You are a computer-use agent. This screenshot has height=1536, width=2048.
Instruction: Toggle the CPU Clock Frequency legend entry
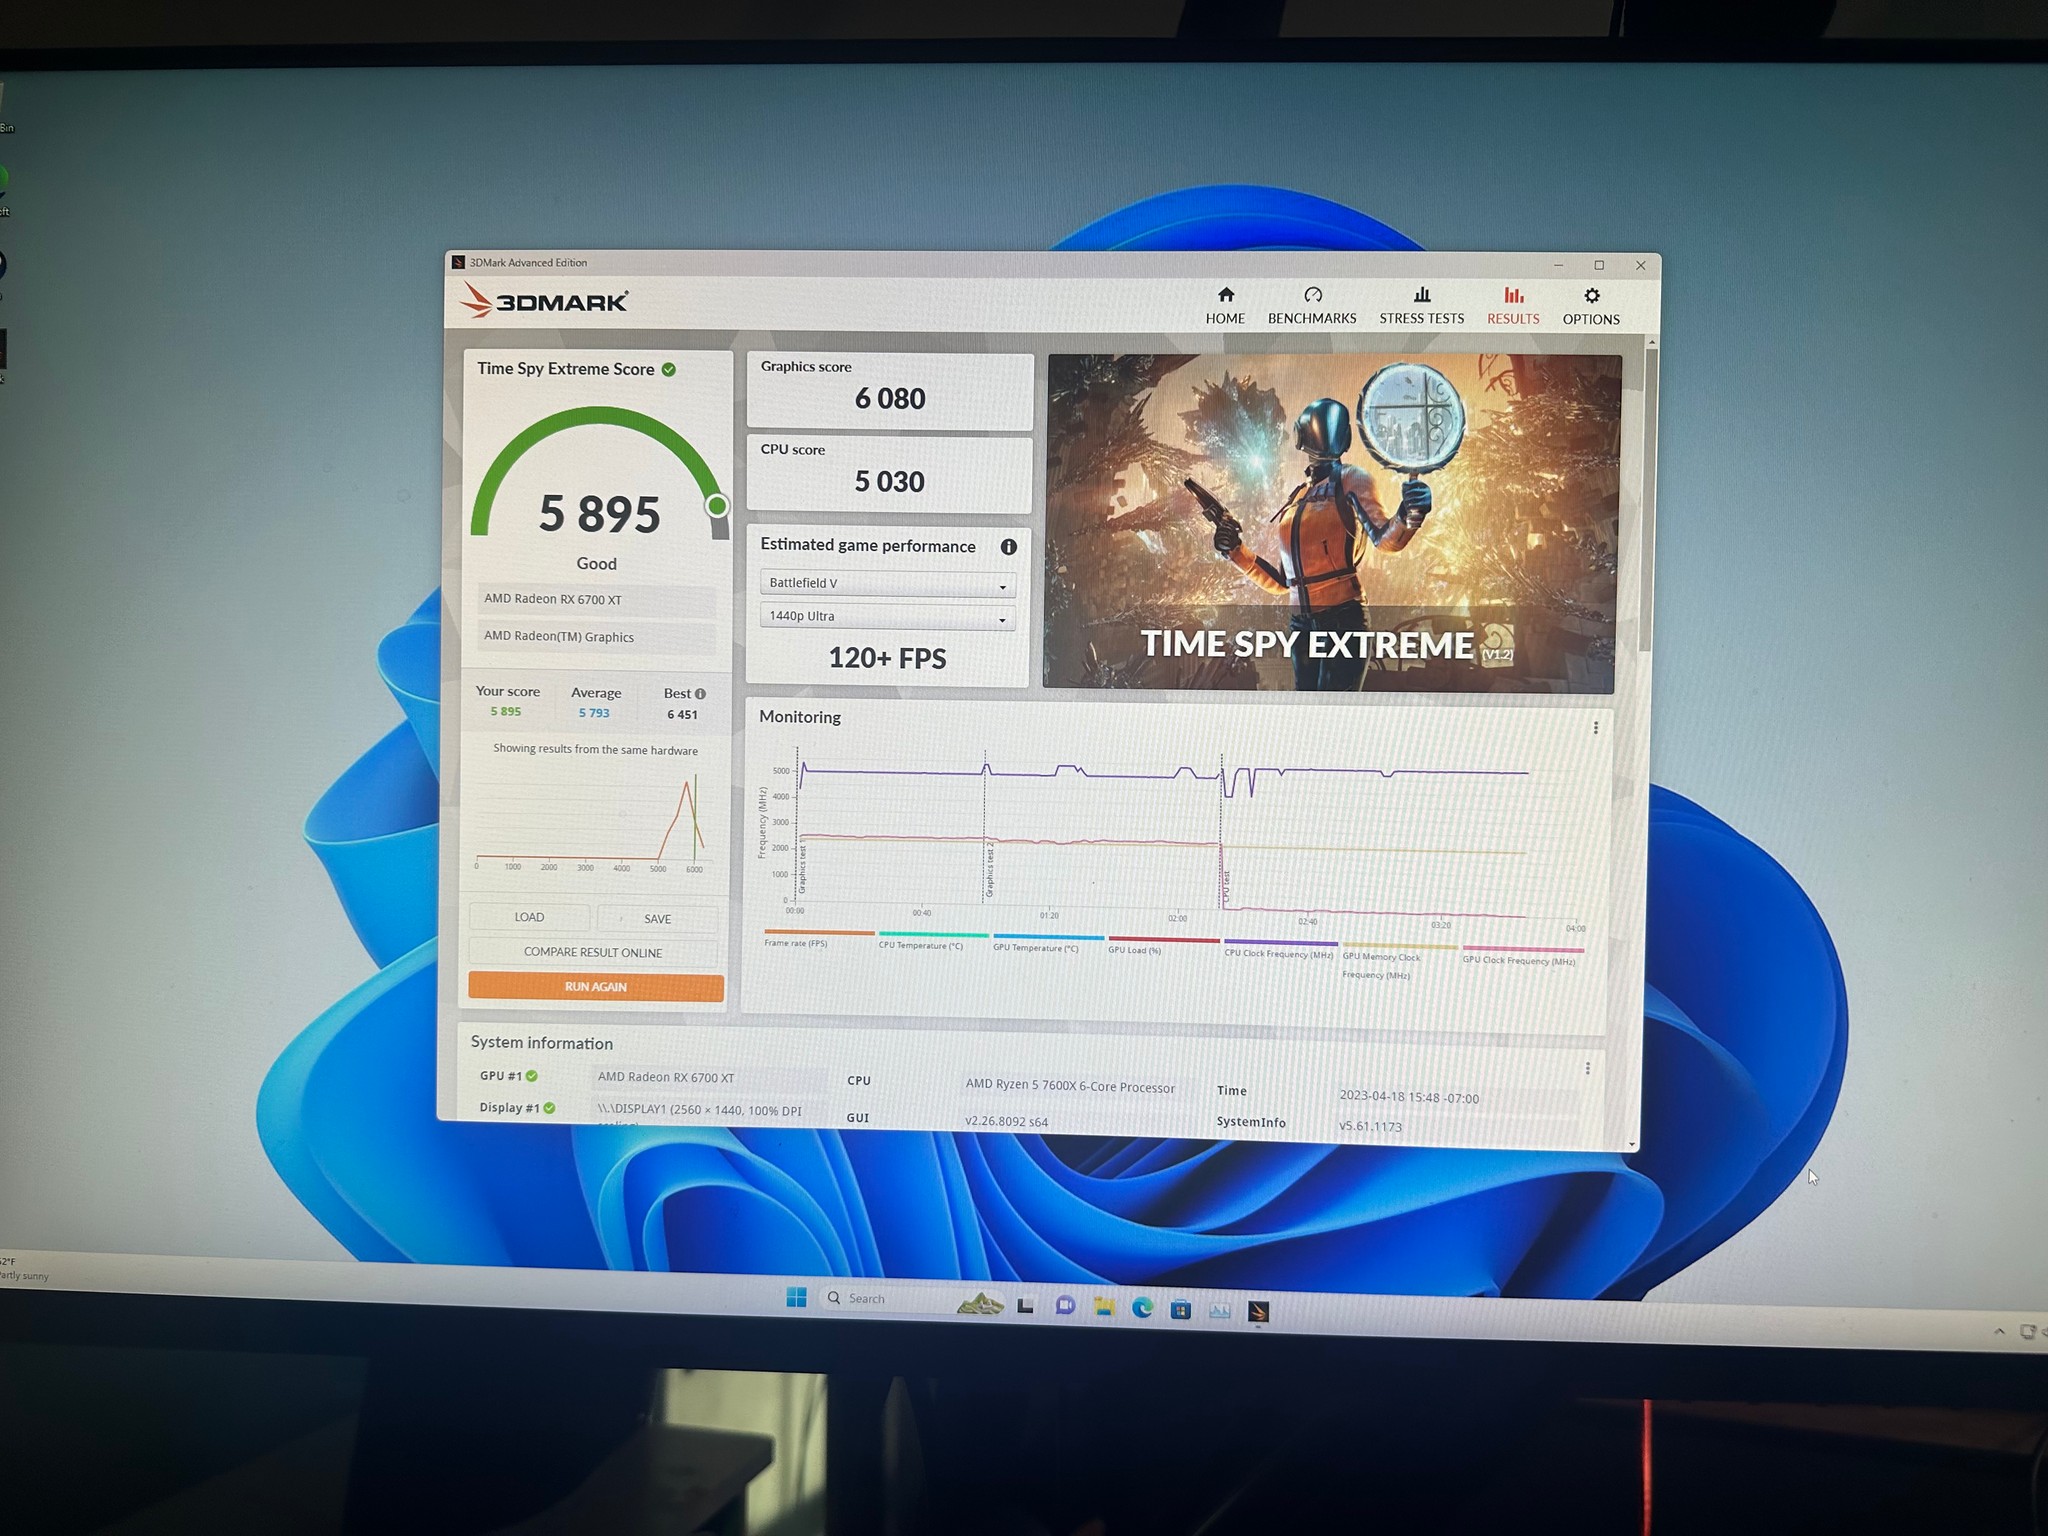1280,948
